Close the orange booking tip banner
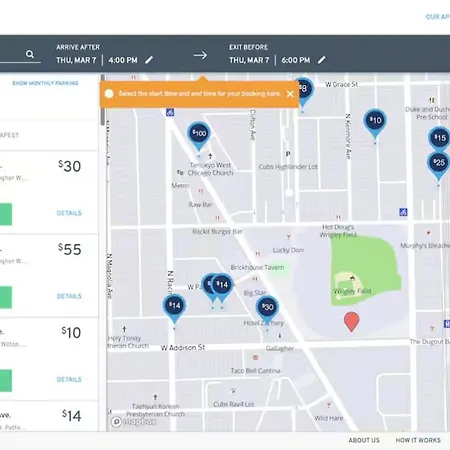 pyautogui.click(x=290, y=94)
